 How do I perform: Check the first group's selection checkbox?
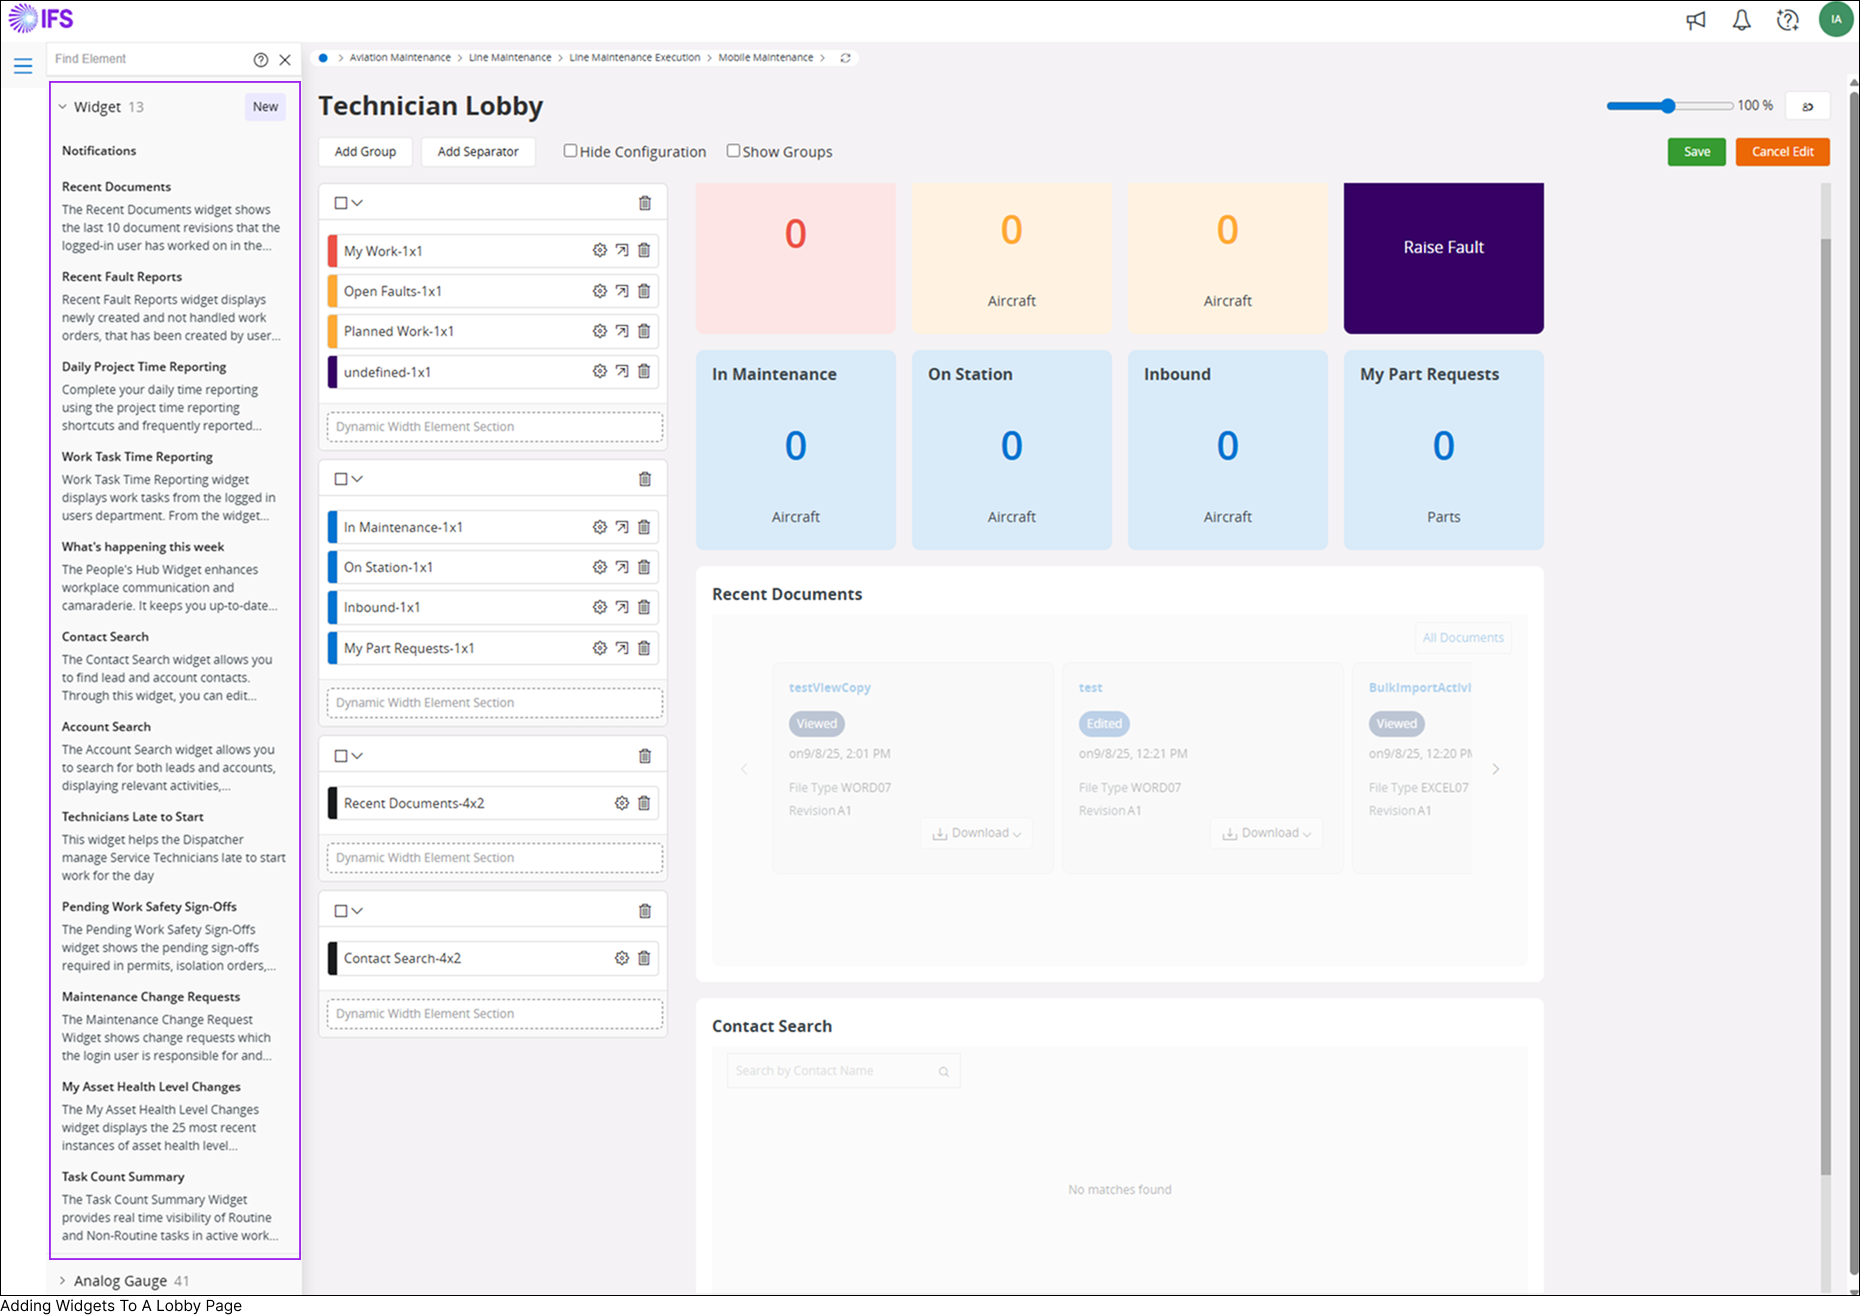pyautogui.click(x=341, y=203)
